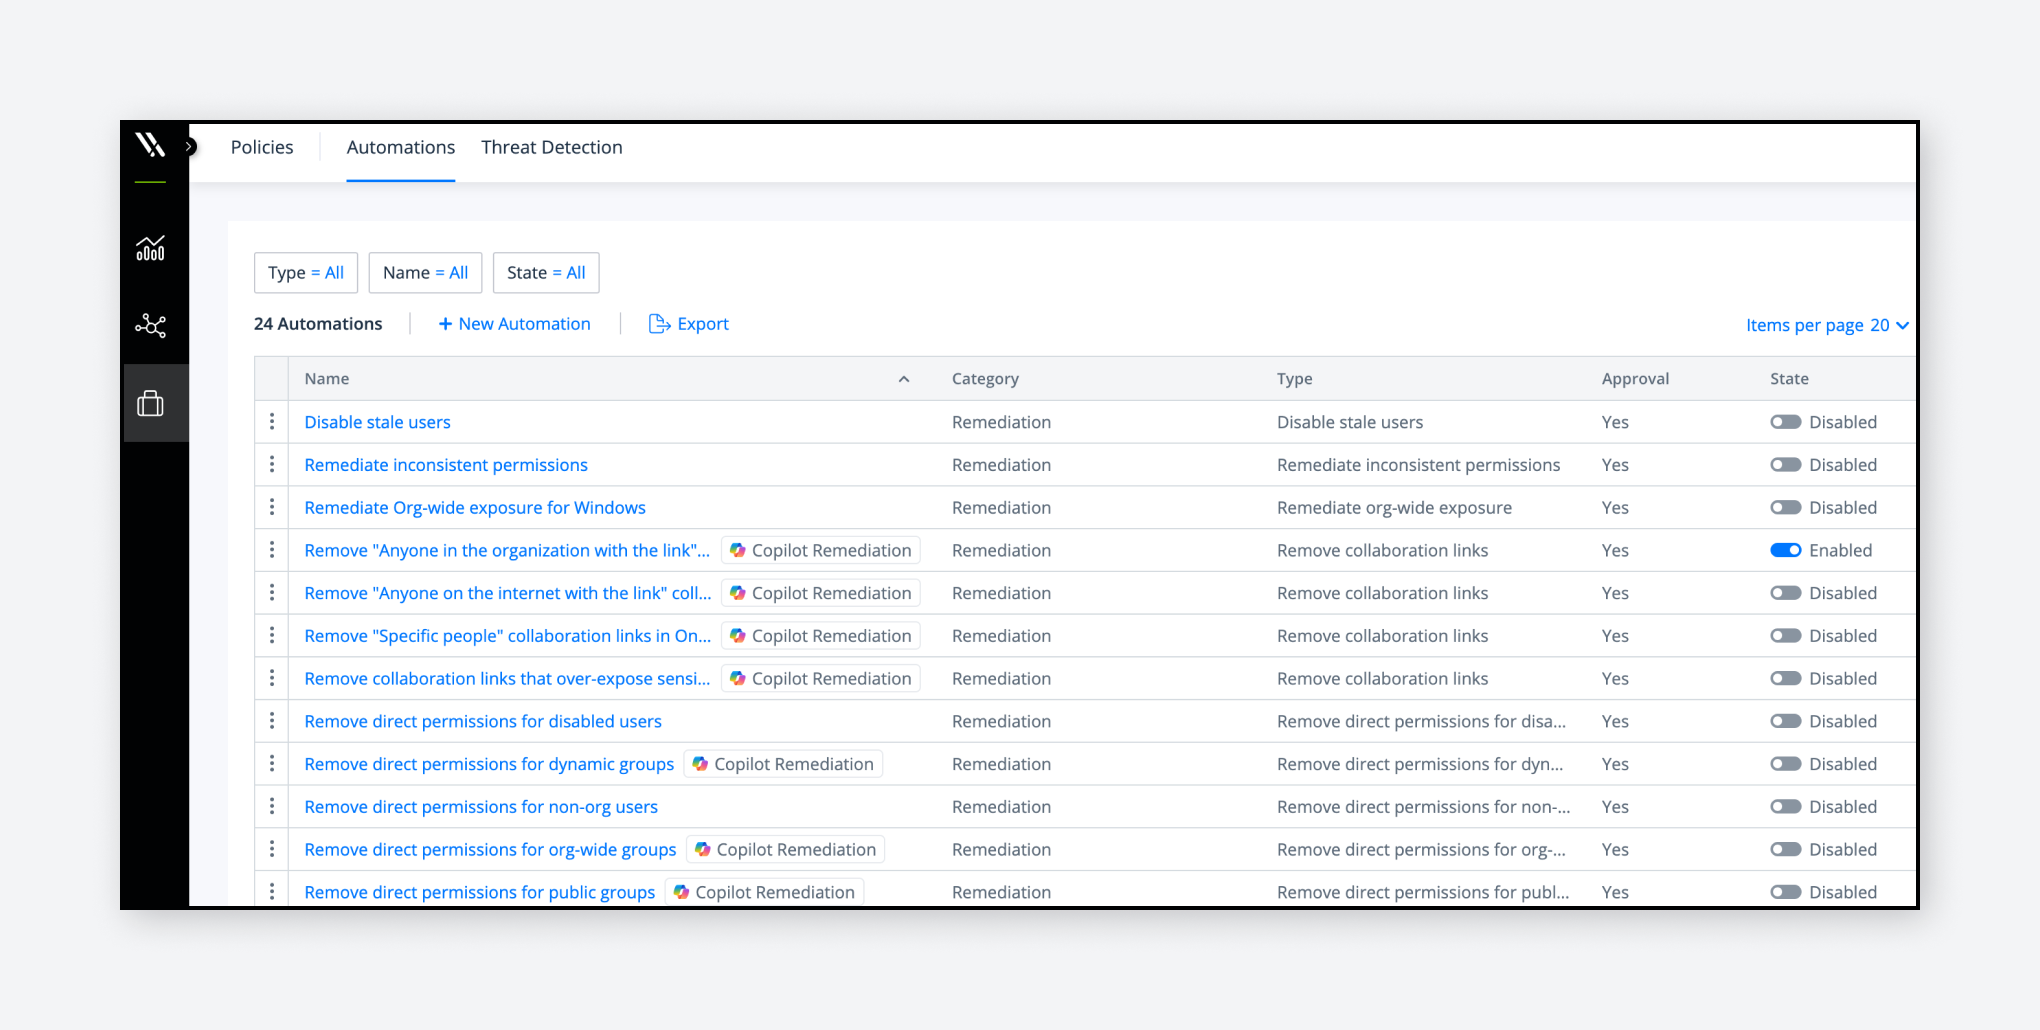Viewport: 2040px width, 1030px height.
Task: Open the State = All filter chip
Action: point(545,272)
